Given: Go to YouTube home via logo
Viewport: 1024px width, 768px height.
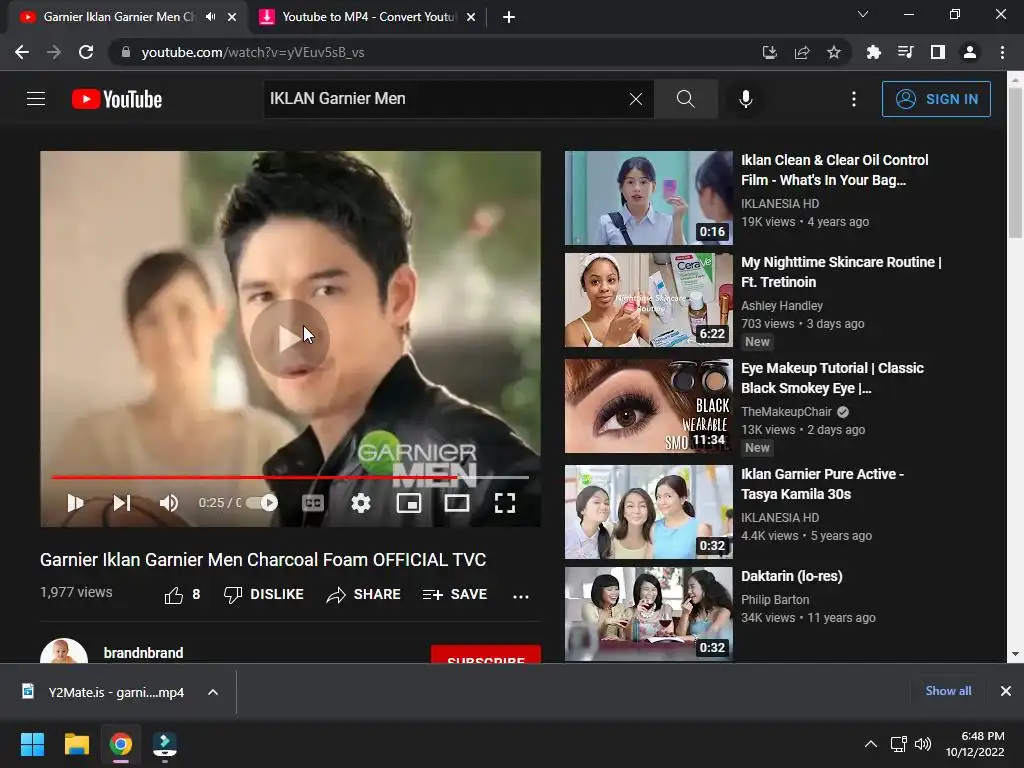Looking at the screenshot, I should (117, 99).
